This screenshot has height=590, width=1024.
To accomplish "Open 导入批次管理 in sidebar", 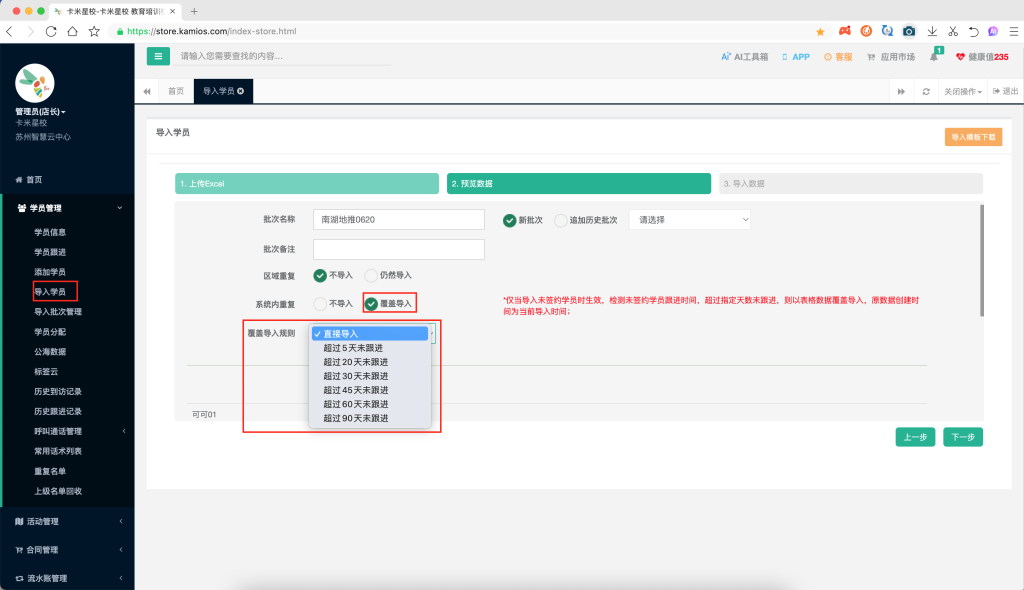I will [x=58, y=312].
